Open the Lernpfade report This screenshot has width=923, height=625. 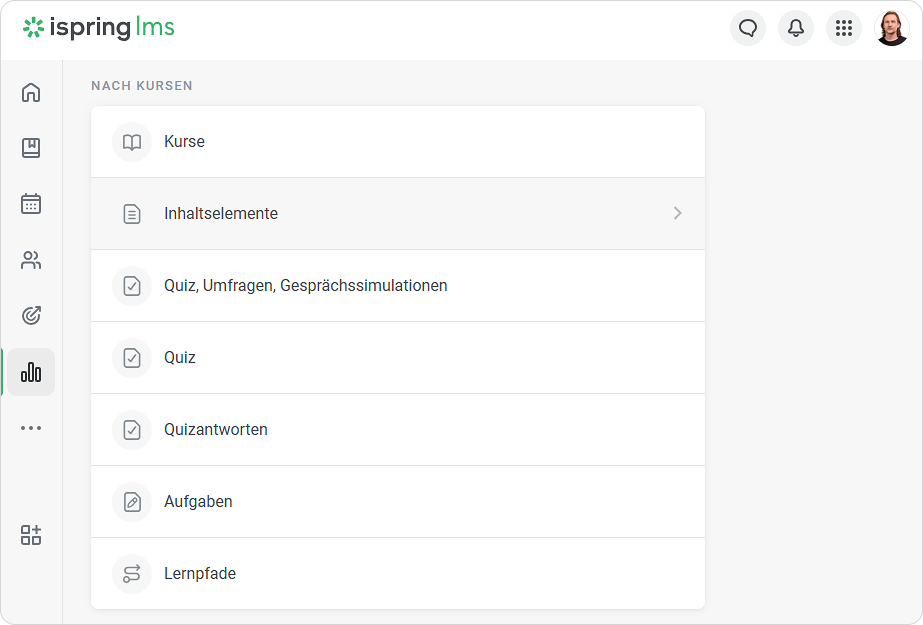[x=398, y=574]
